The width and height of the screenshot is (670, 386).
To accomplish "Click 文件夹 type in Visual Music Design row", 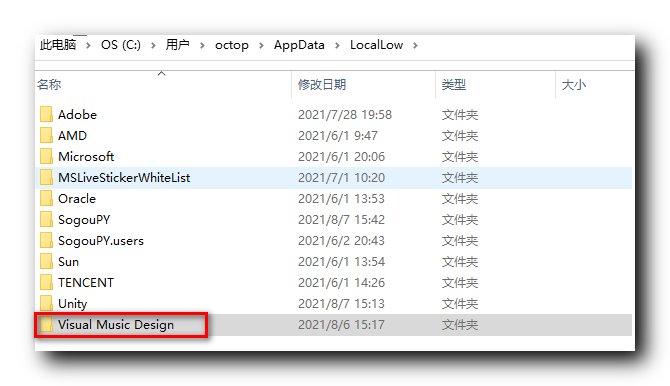I will [460, 324].
